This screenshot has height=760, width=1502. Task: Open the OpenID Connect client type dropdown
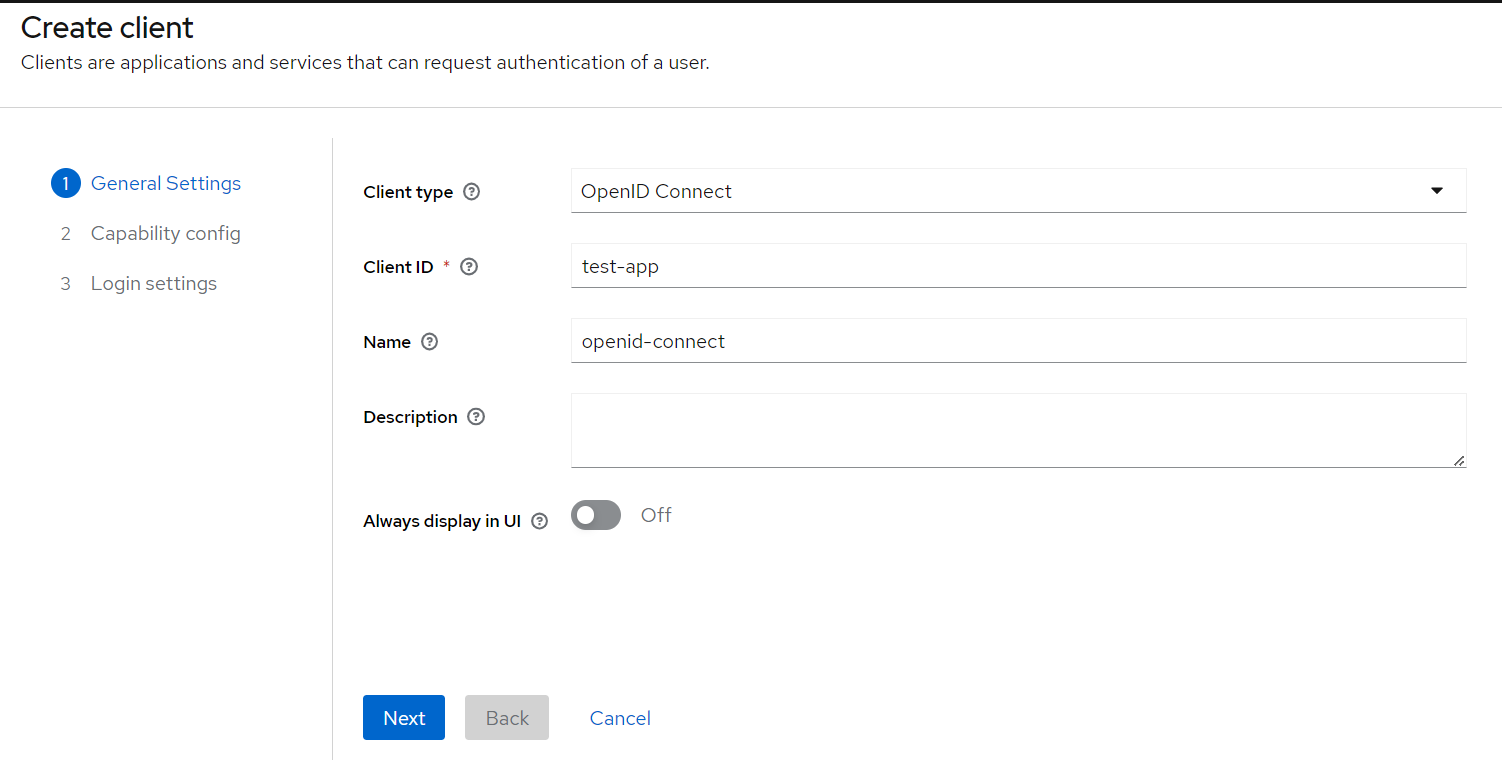[1000, 191]
